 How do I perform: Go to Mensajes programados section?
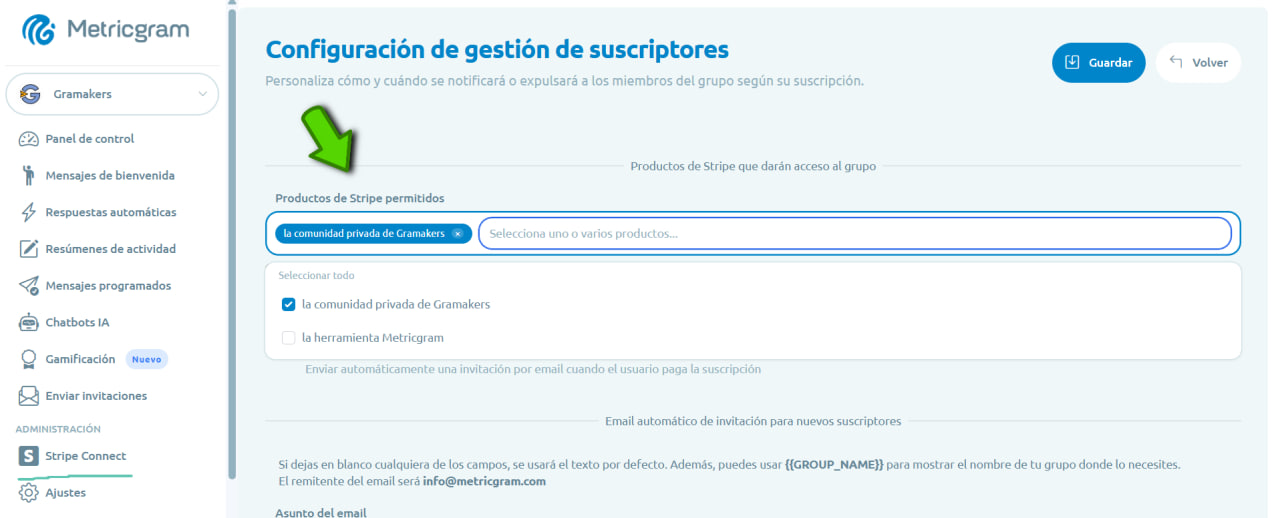tap(108, 286)
